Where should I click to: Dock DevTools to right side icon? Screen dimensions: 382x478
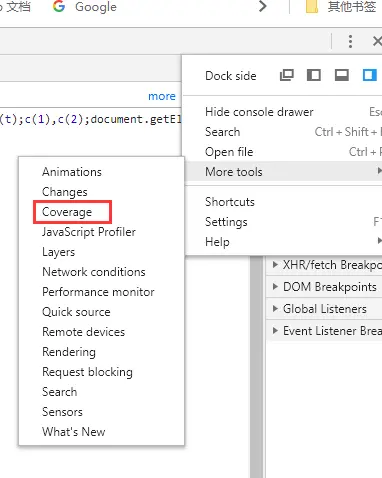tap(370, 75)
